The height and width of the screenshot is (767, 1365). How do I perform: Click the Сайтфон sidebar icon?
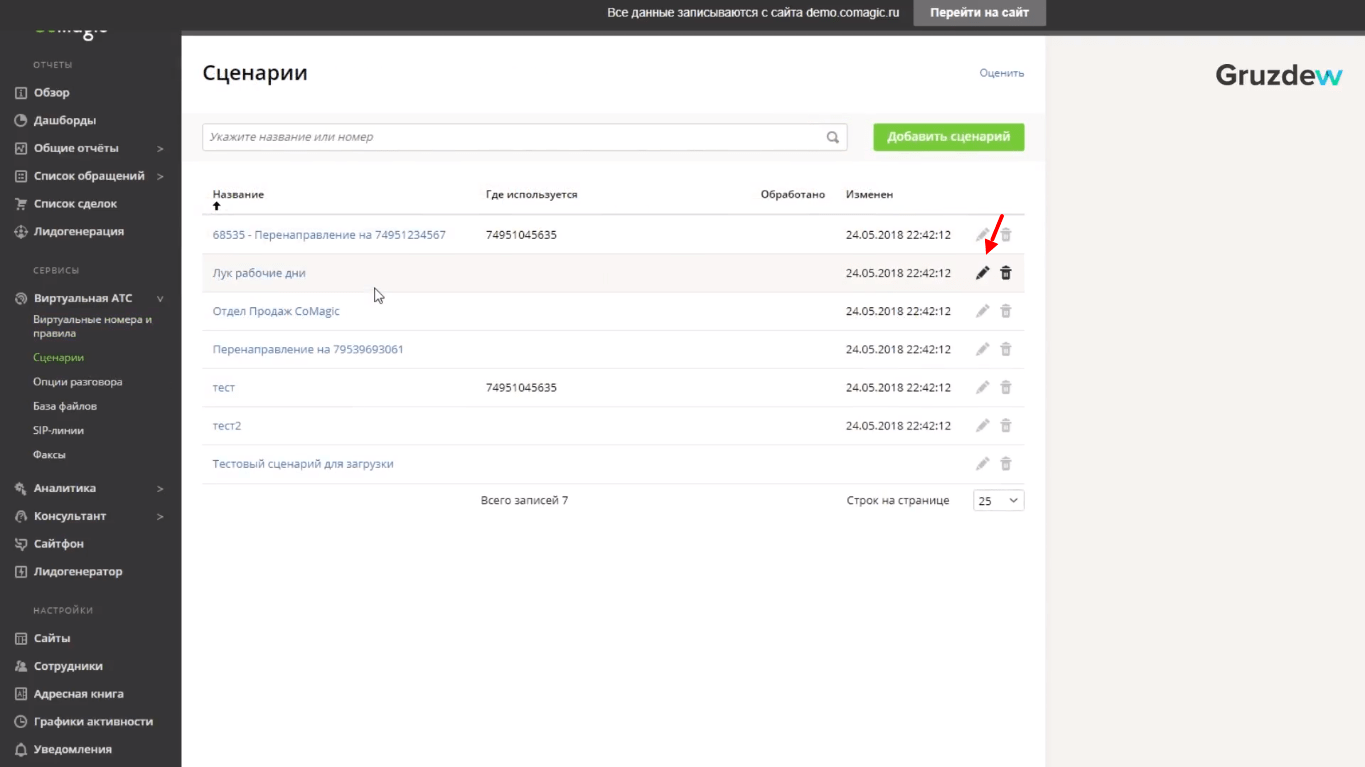(21, 544)
